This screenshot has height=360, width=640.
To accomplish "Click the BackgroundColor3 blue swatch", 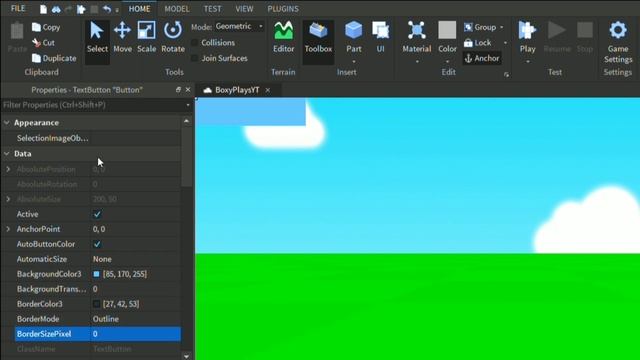I will 96,274.
